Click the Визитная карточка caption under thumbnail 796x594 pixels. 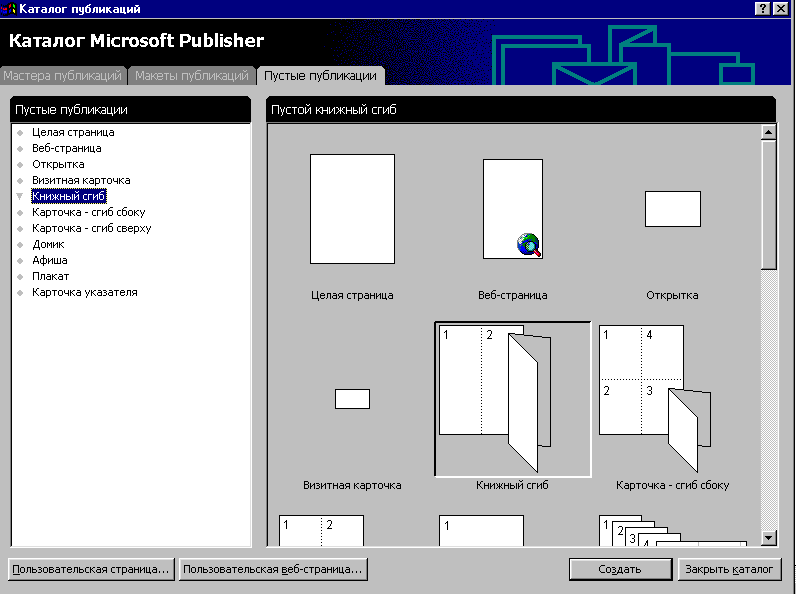tap(352, 485)
